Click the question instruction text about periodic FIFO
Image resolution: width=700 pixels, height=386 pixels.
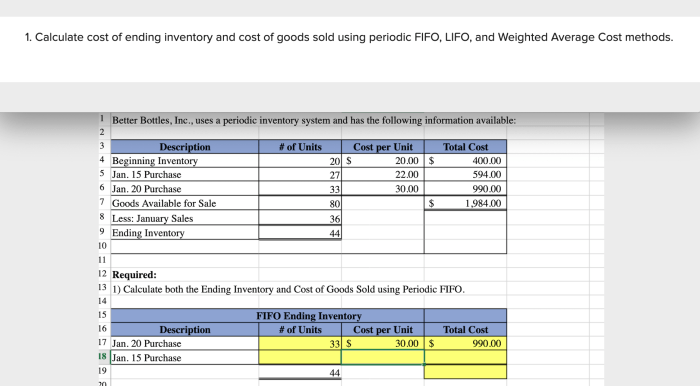pos(349,37)
